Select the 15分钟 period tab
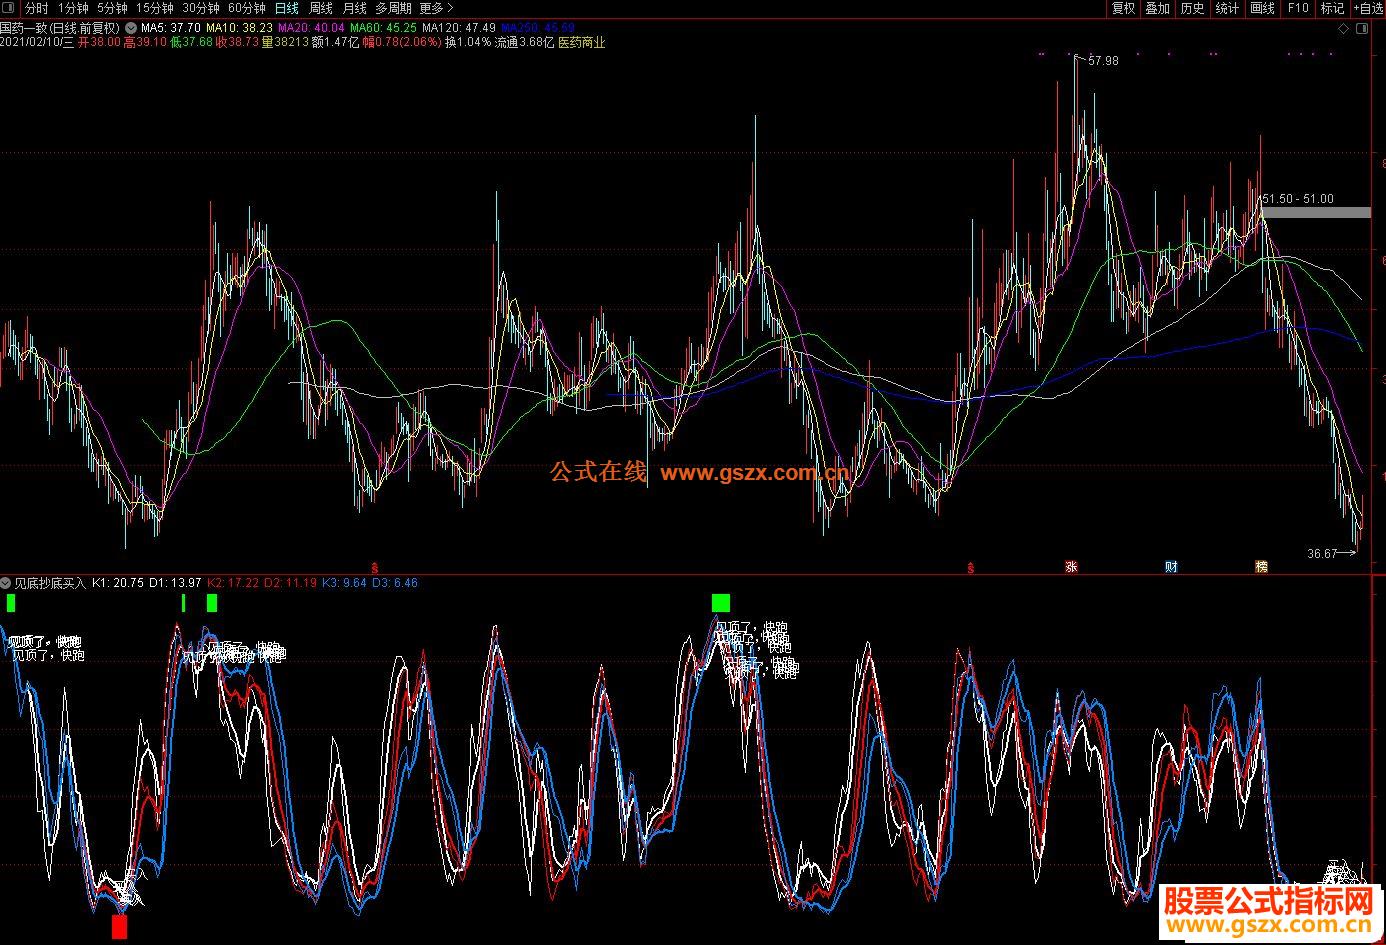This screenshot has width=1386, height=945. click(x=155, y=8)
